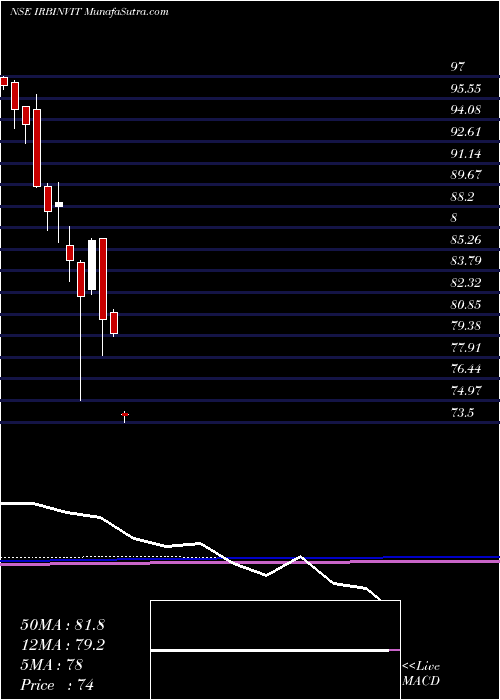Image resolution: width=500 pixels, height=700 pixels.
Task: Click the 89.67 price axis label
Action: 466,175
